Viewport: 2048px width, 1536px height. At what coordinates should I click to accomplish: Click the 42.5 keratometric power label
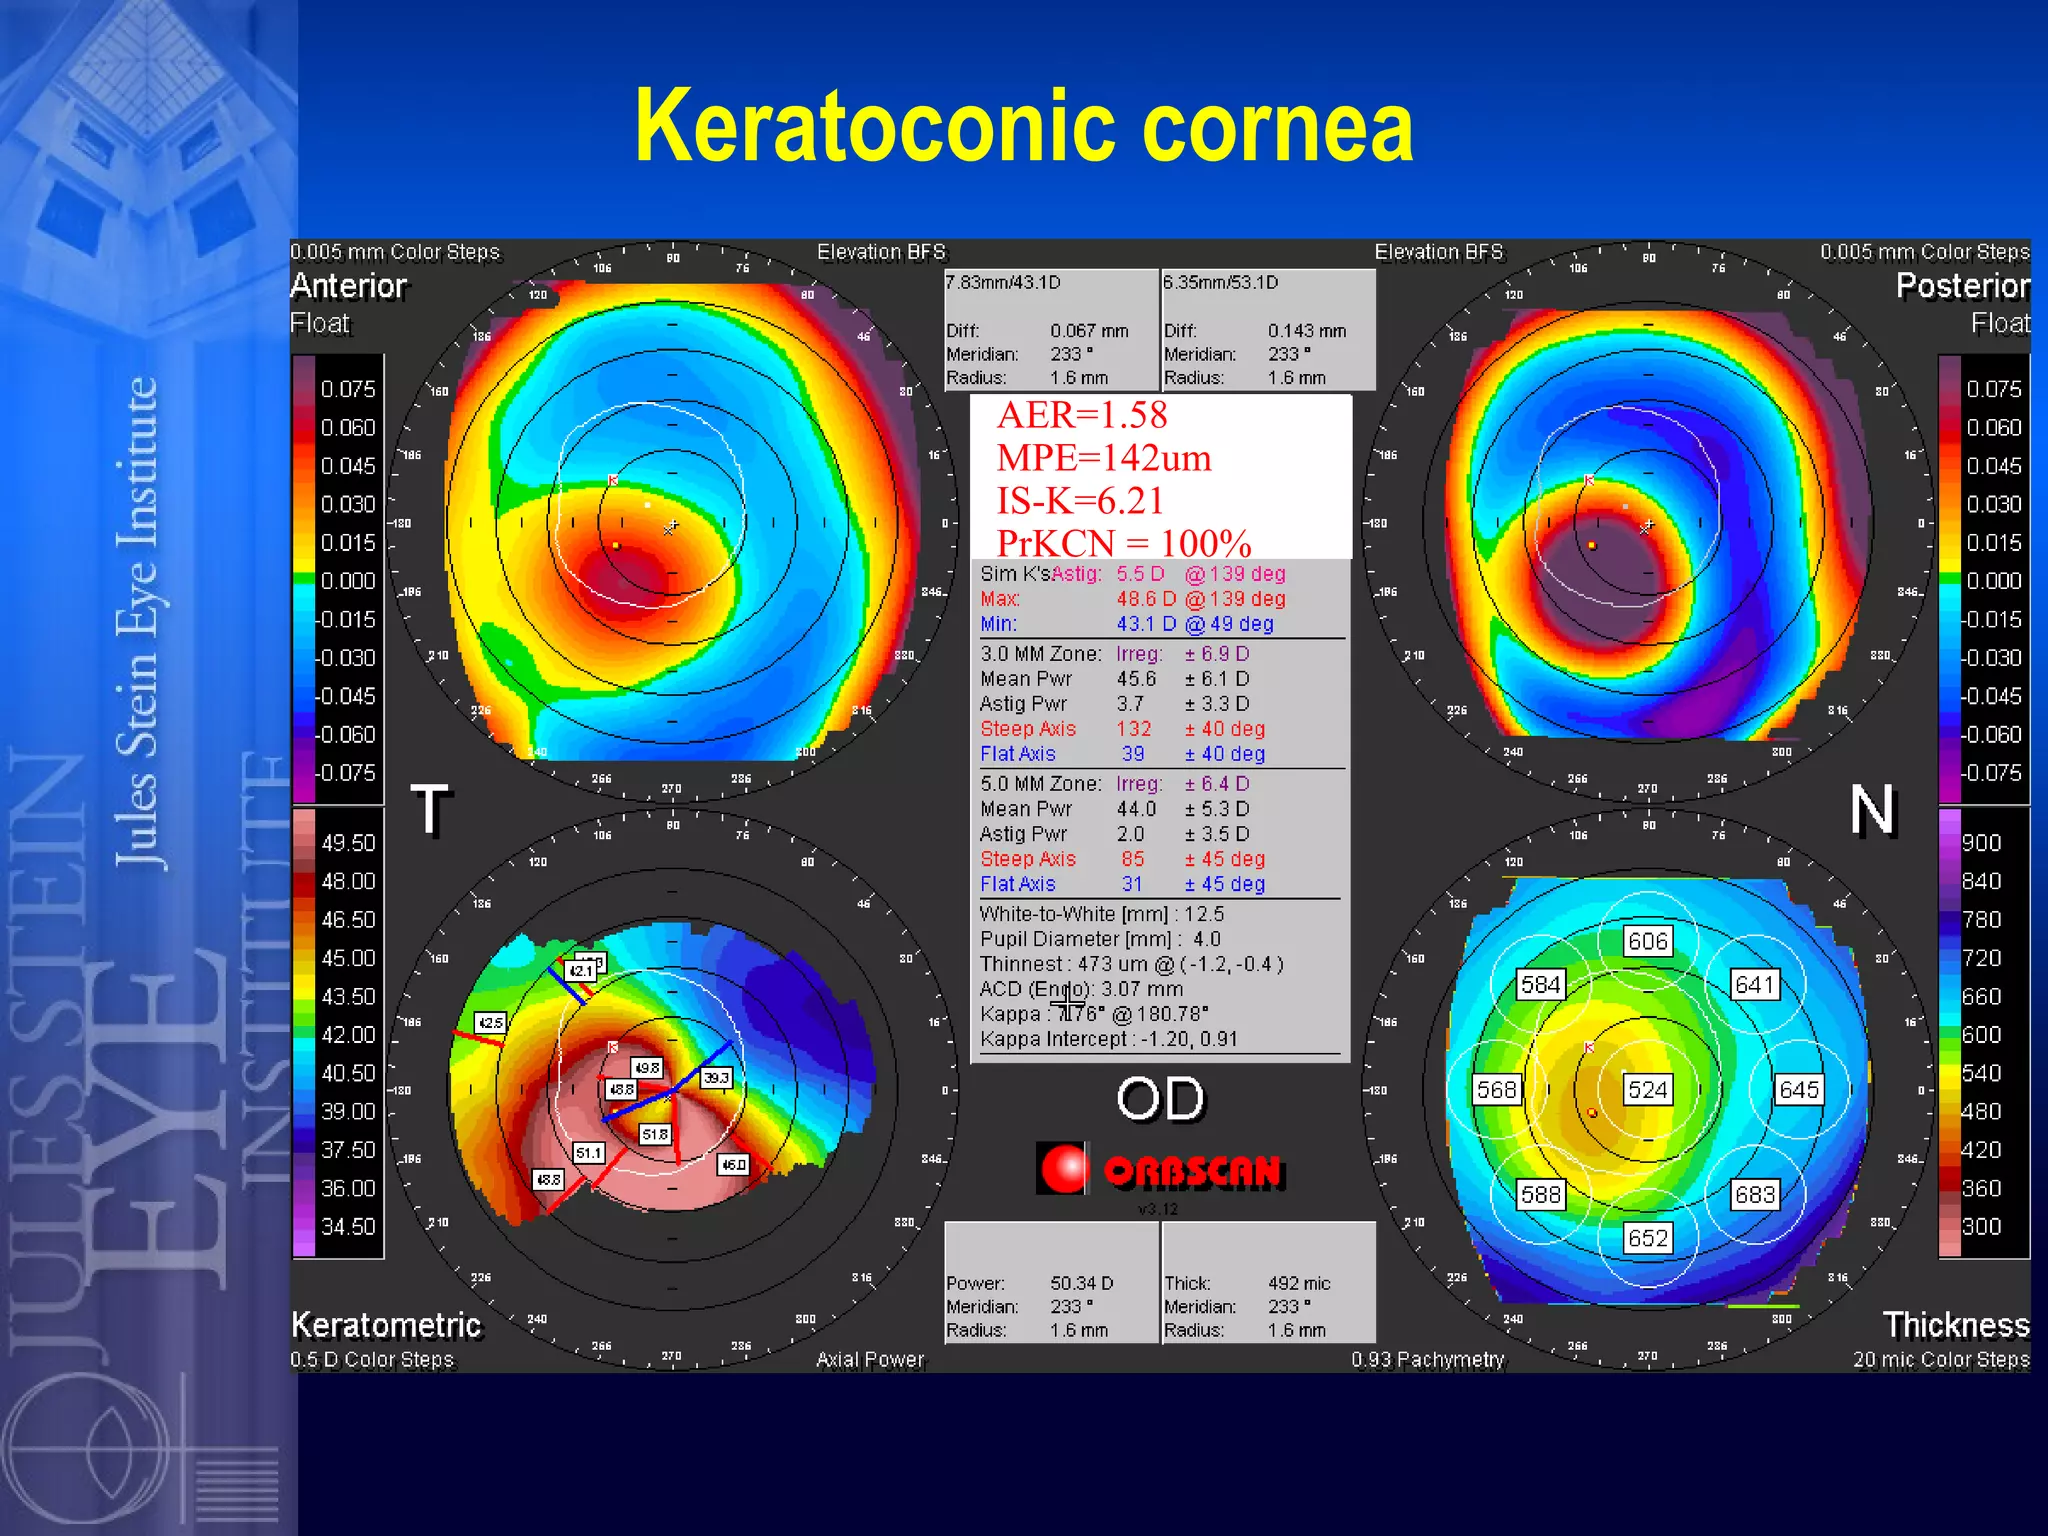coord(490,1023)
